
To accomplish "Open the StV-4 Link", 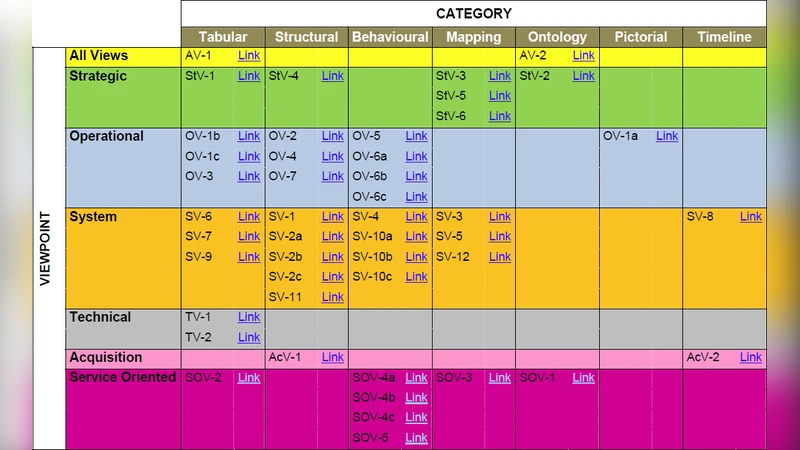I will pyautogui.click(x=332, y=76).
